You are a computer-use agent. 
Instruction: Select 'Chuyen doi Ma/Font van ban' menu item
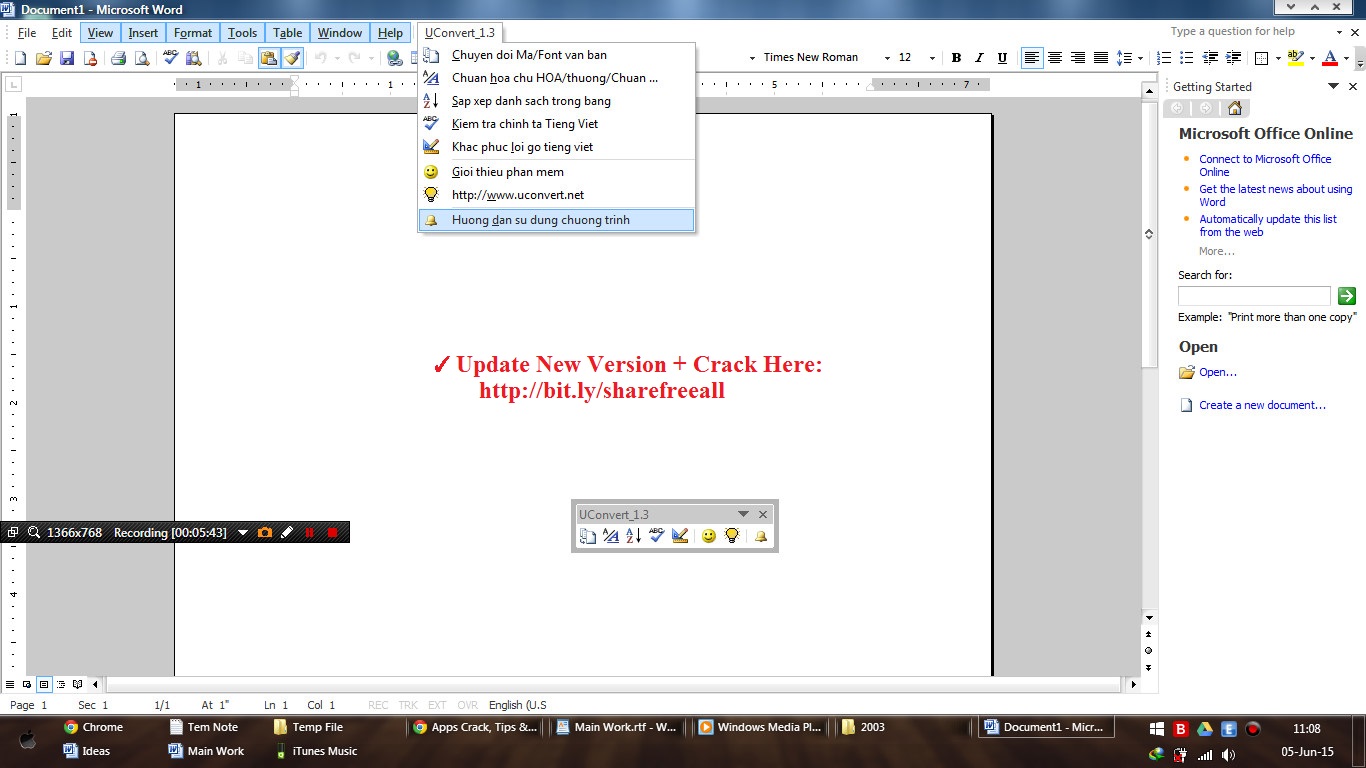[556, 55]
